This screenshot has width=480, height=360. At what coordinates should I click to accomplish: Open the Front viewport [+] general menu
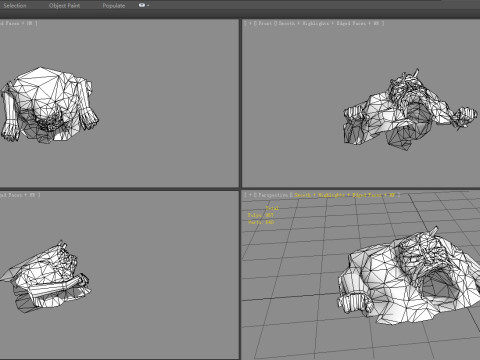pos(250,23)
